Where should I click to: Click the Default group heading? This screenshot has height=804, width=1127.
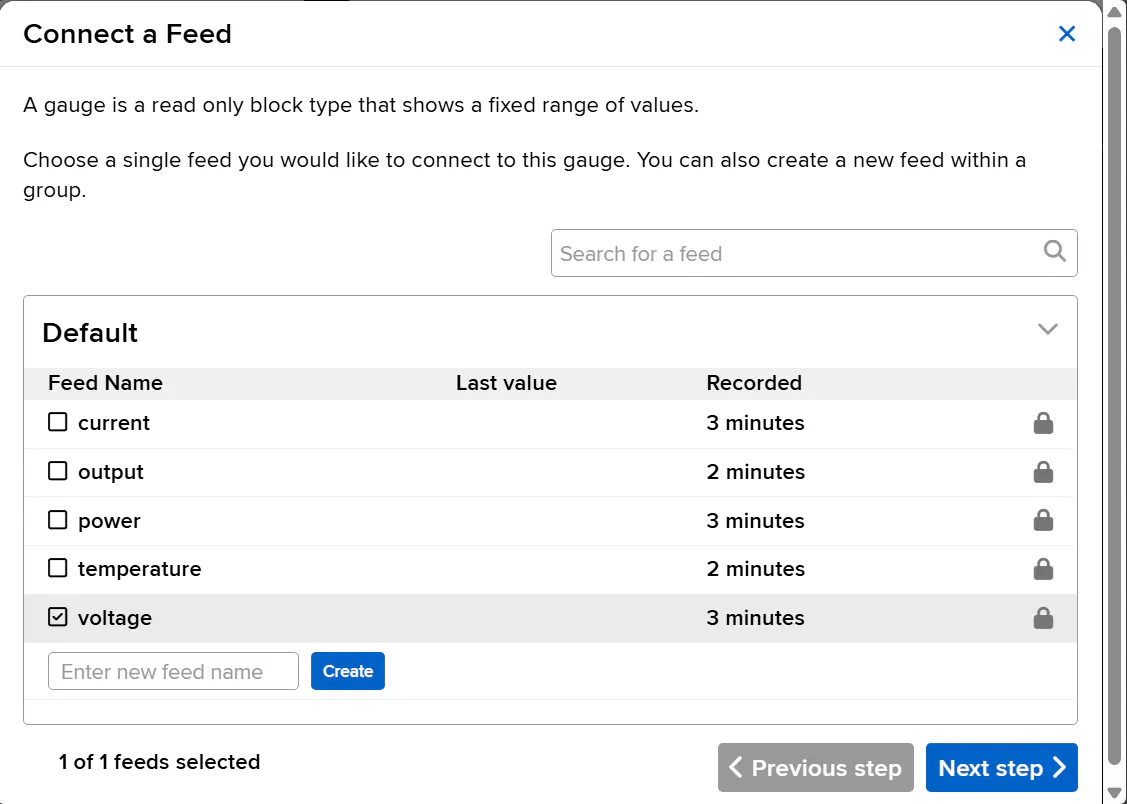pyautogui.click(x=90, y=333)
